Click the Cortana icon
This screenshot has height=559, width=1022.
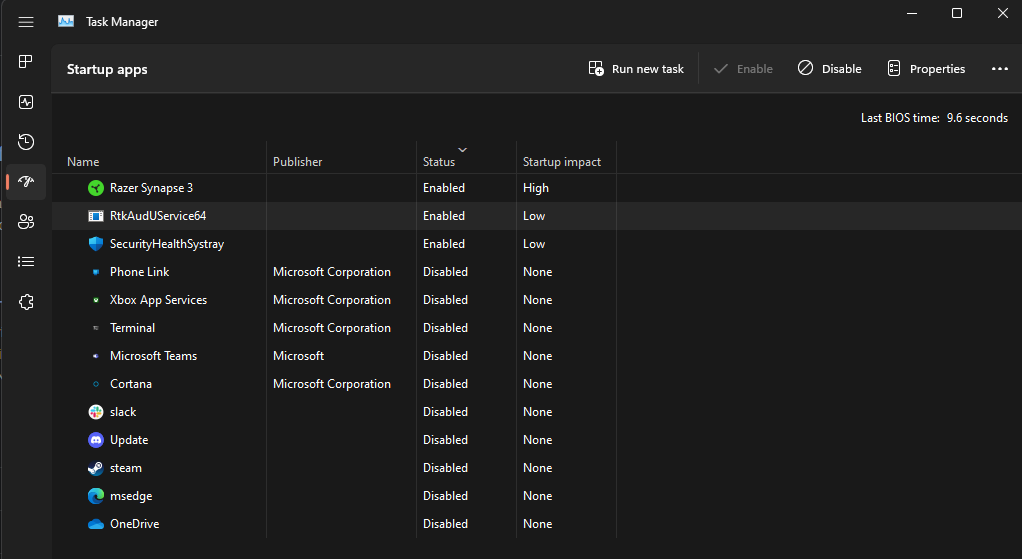pos(96,384)
